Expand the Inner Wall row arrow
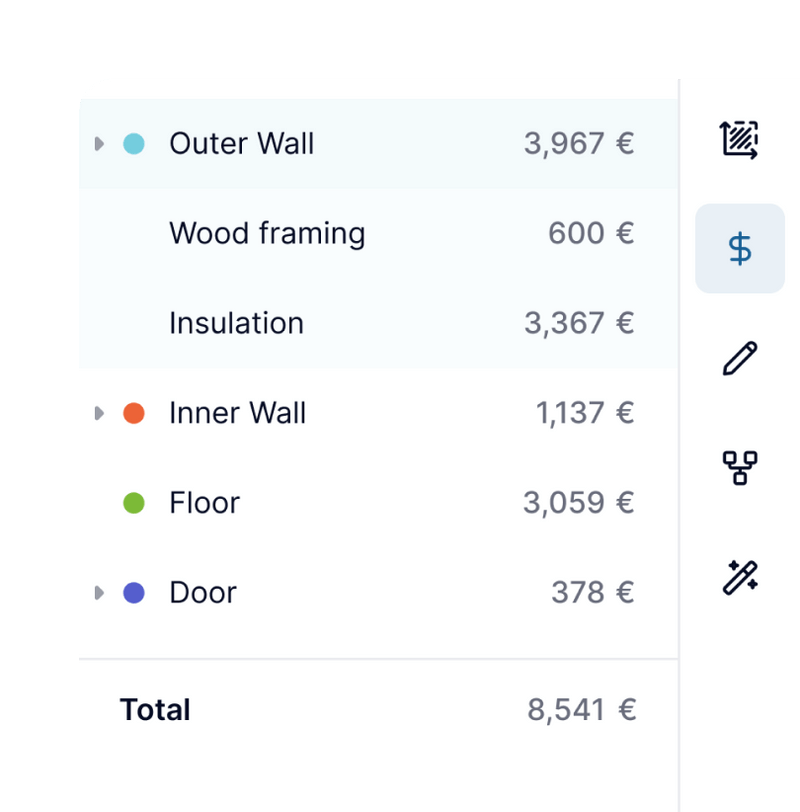800x812 pixels. tap(99, 413)
